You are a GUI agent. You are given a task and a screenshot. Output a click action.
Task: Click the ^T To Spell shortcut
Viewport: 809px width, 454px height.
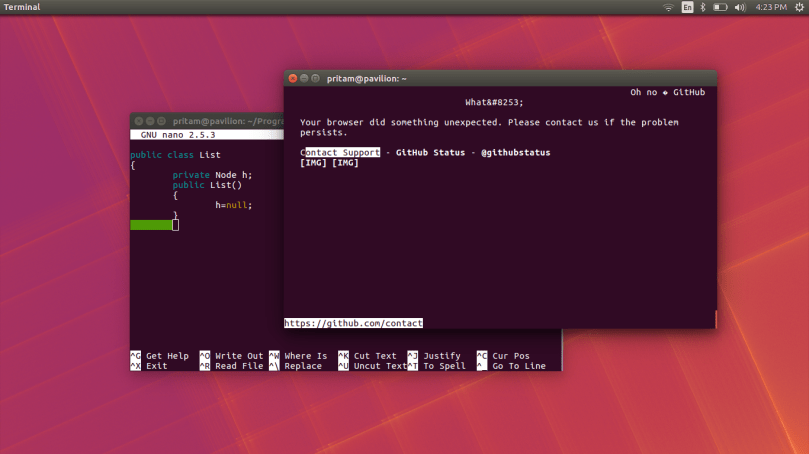coord(436,366)
